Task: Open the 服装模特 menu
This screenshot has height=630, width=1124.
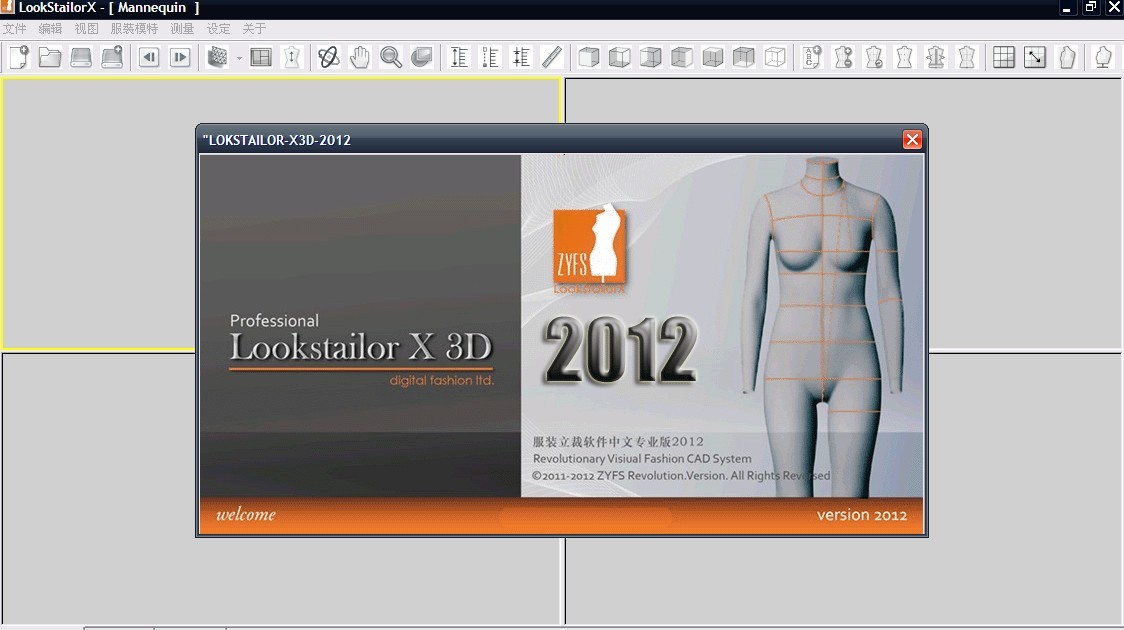Action: pos(134,29)
